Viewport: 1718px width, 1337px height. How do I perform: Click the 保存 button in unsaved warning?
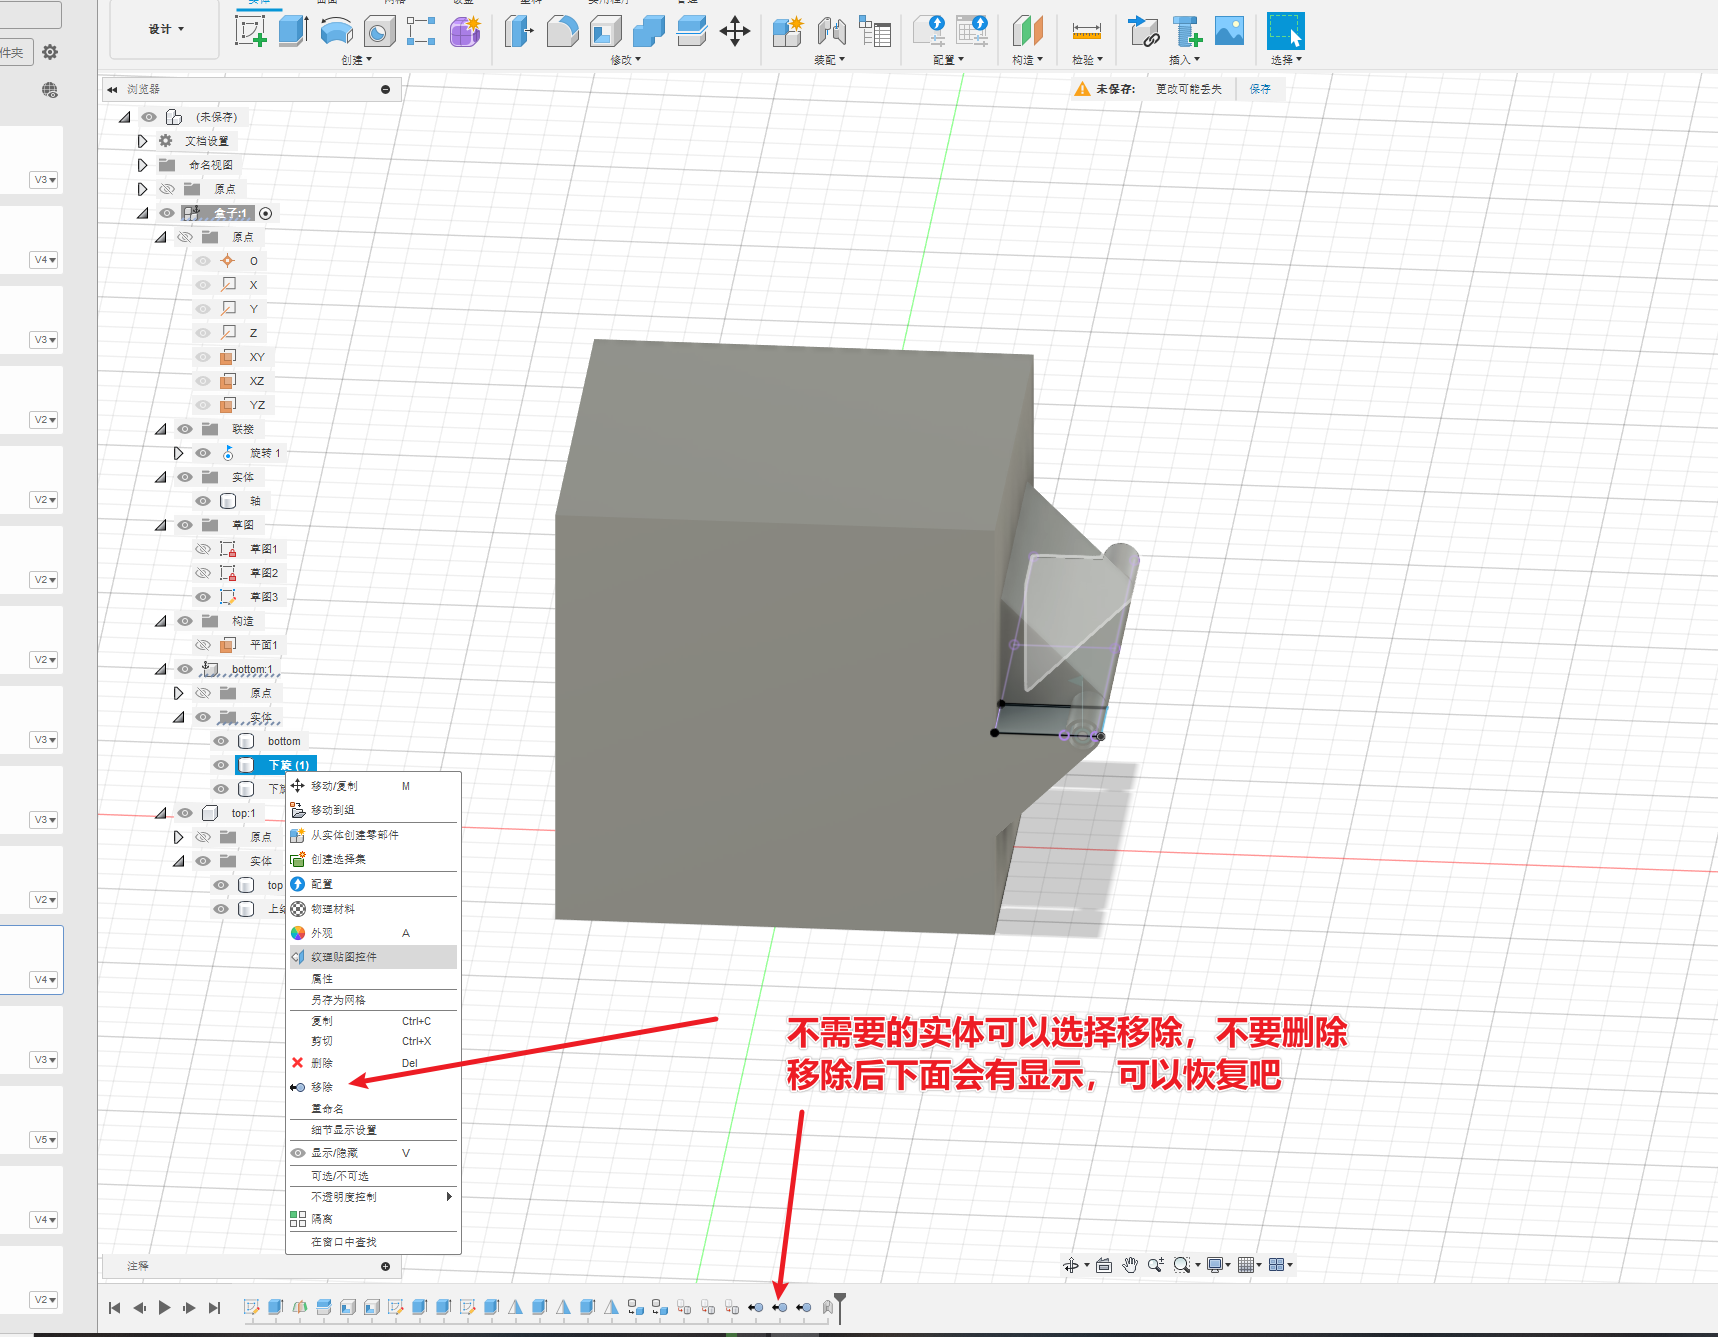tap(1260, 89)
